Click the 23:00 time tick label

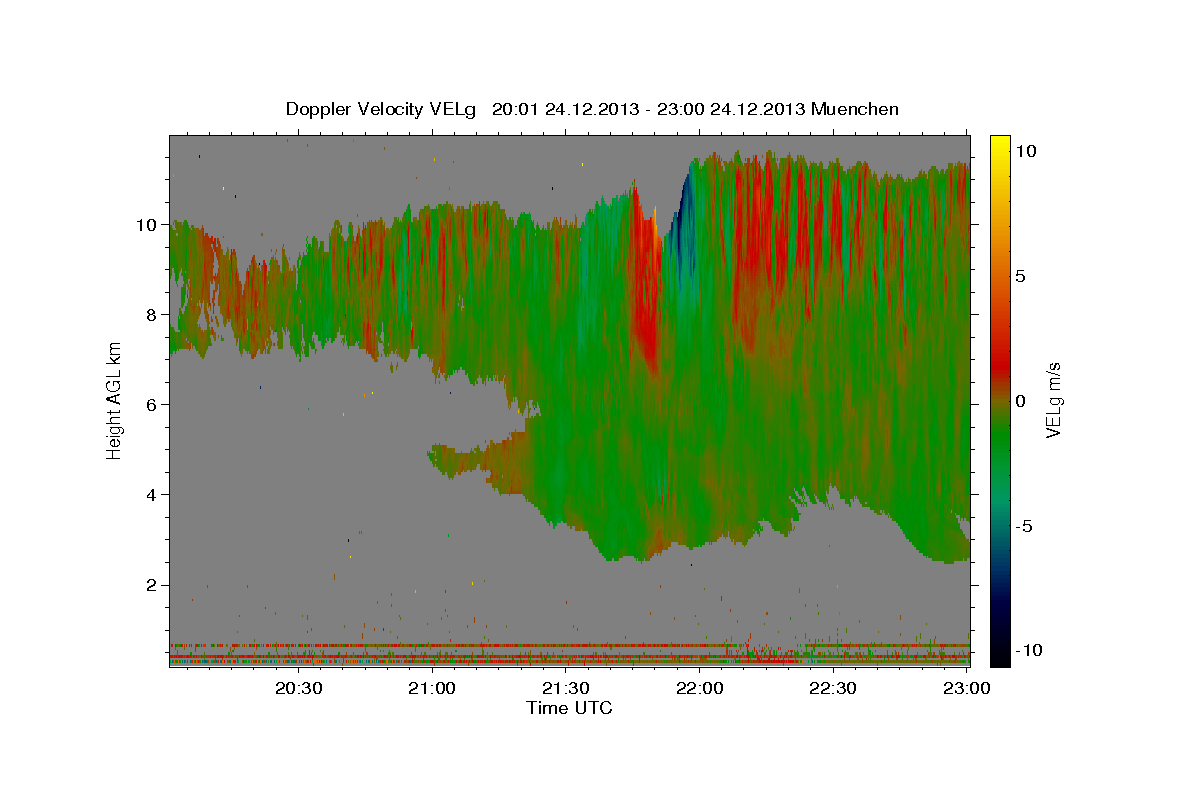(966, 688)
